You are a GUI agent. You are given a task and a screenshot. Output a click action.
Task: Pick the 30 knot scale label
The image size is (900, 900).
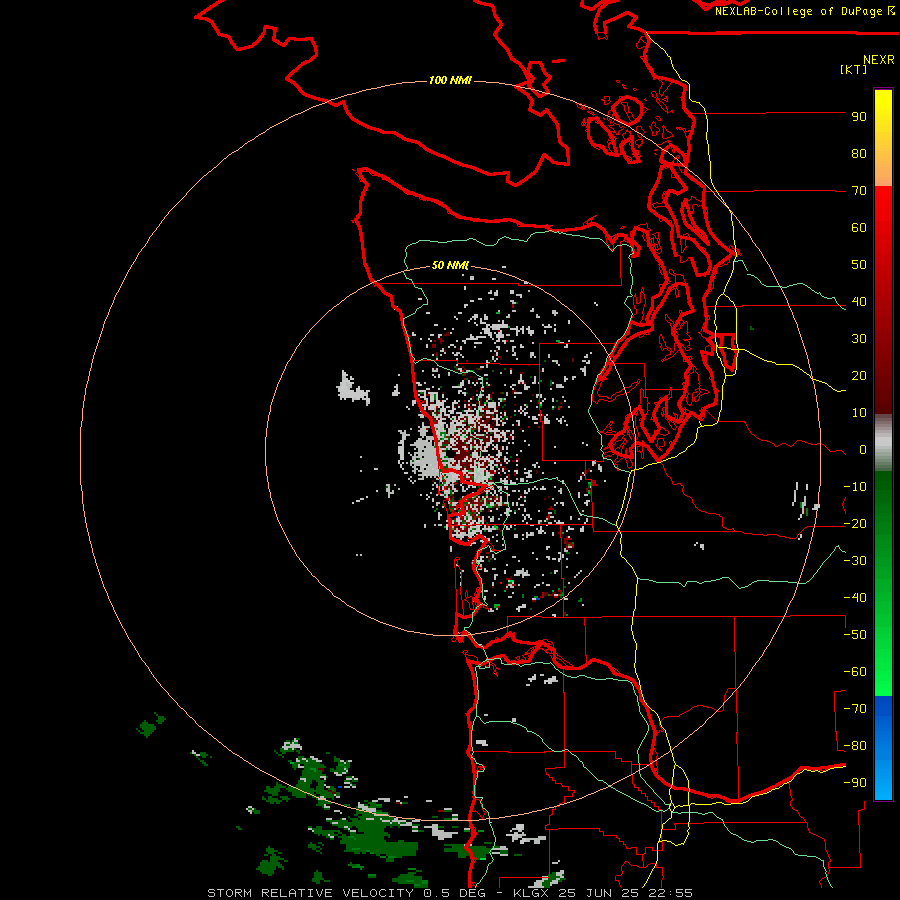pyautogui.click(x=859, y=339)
